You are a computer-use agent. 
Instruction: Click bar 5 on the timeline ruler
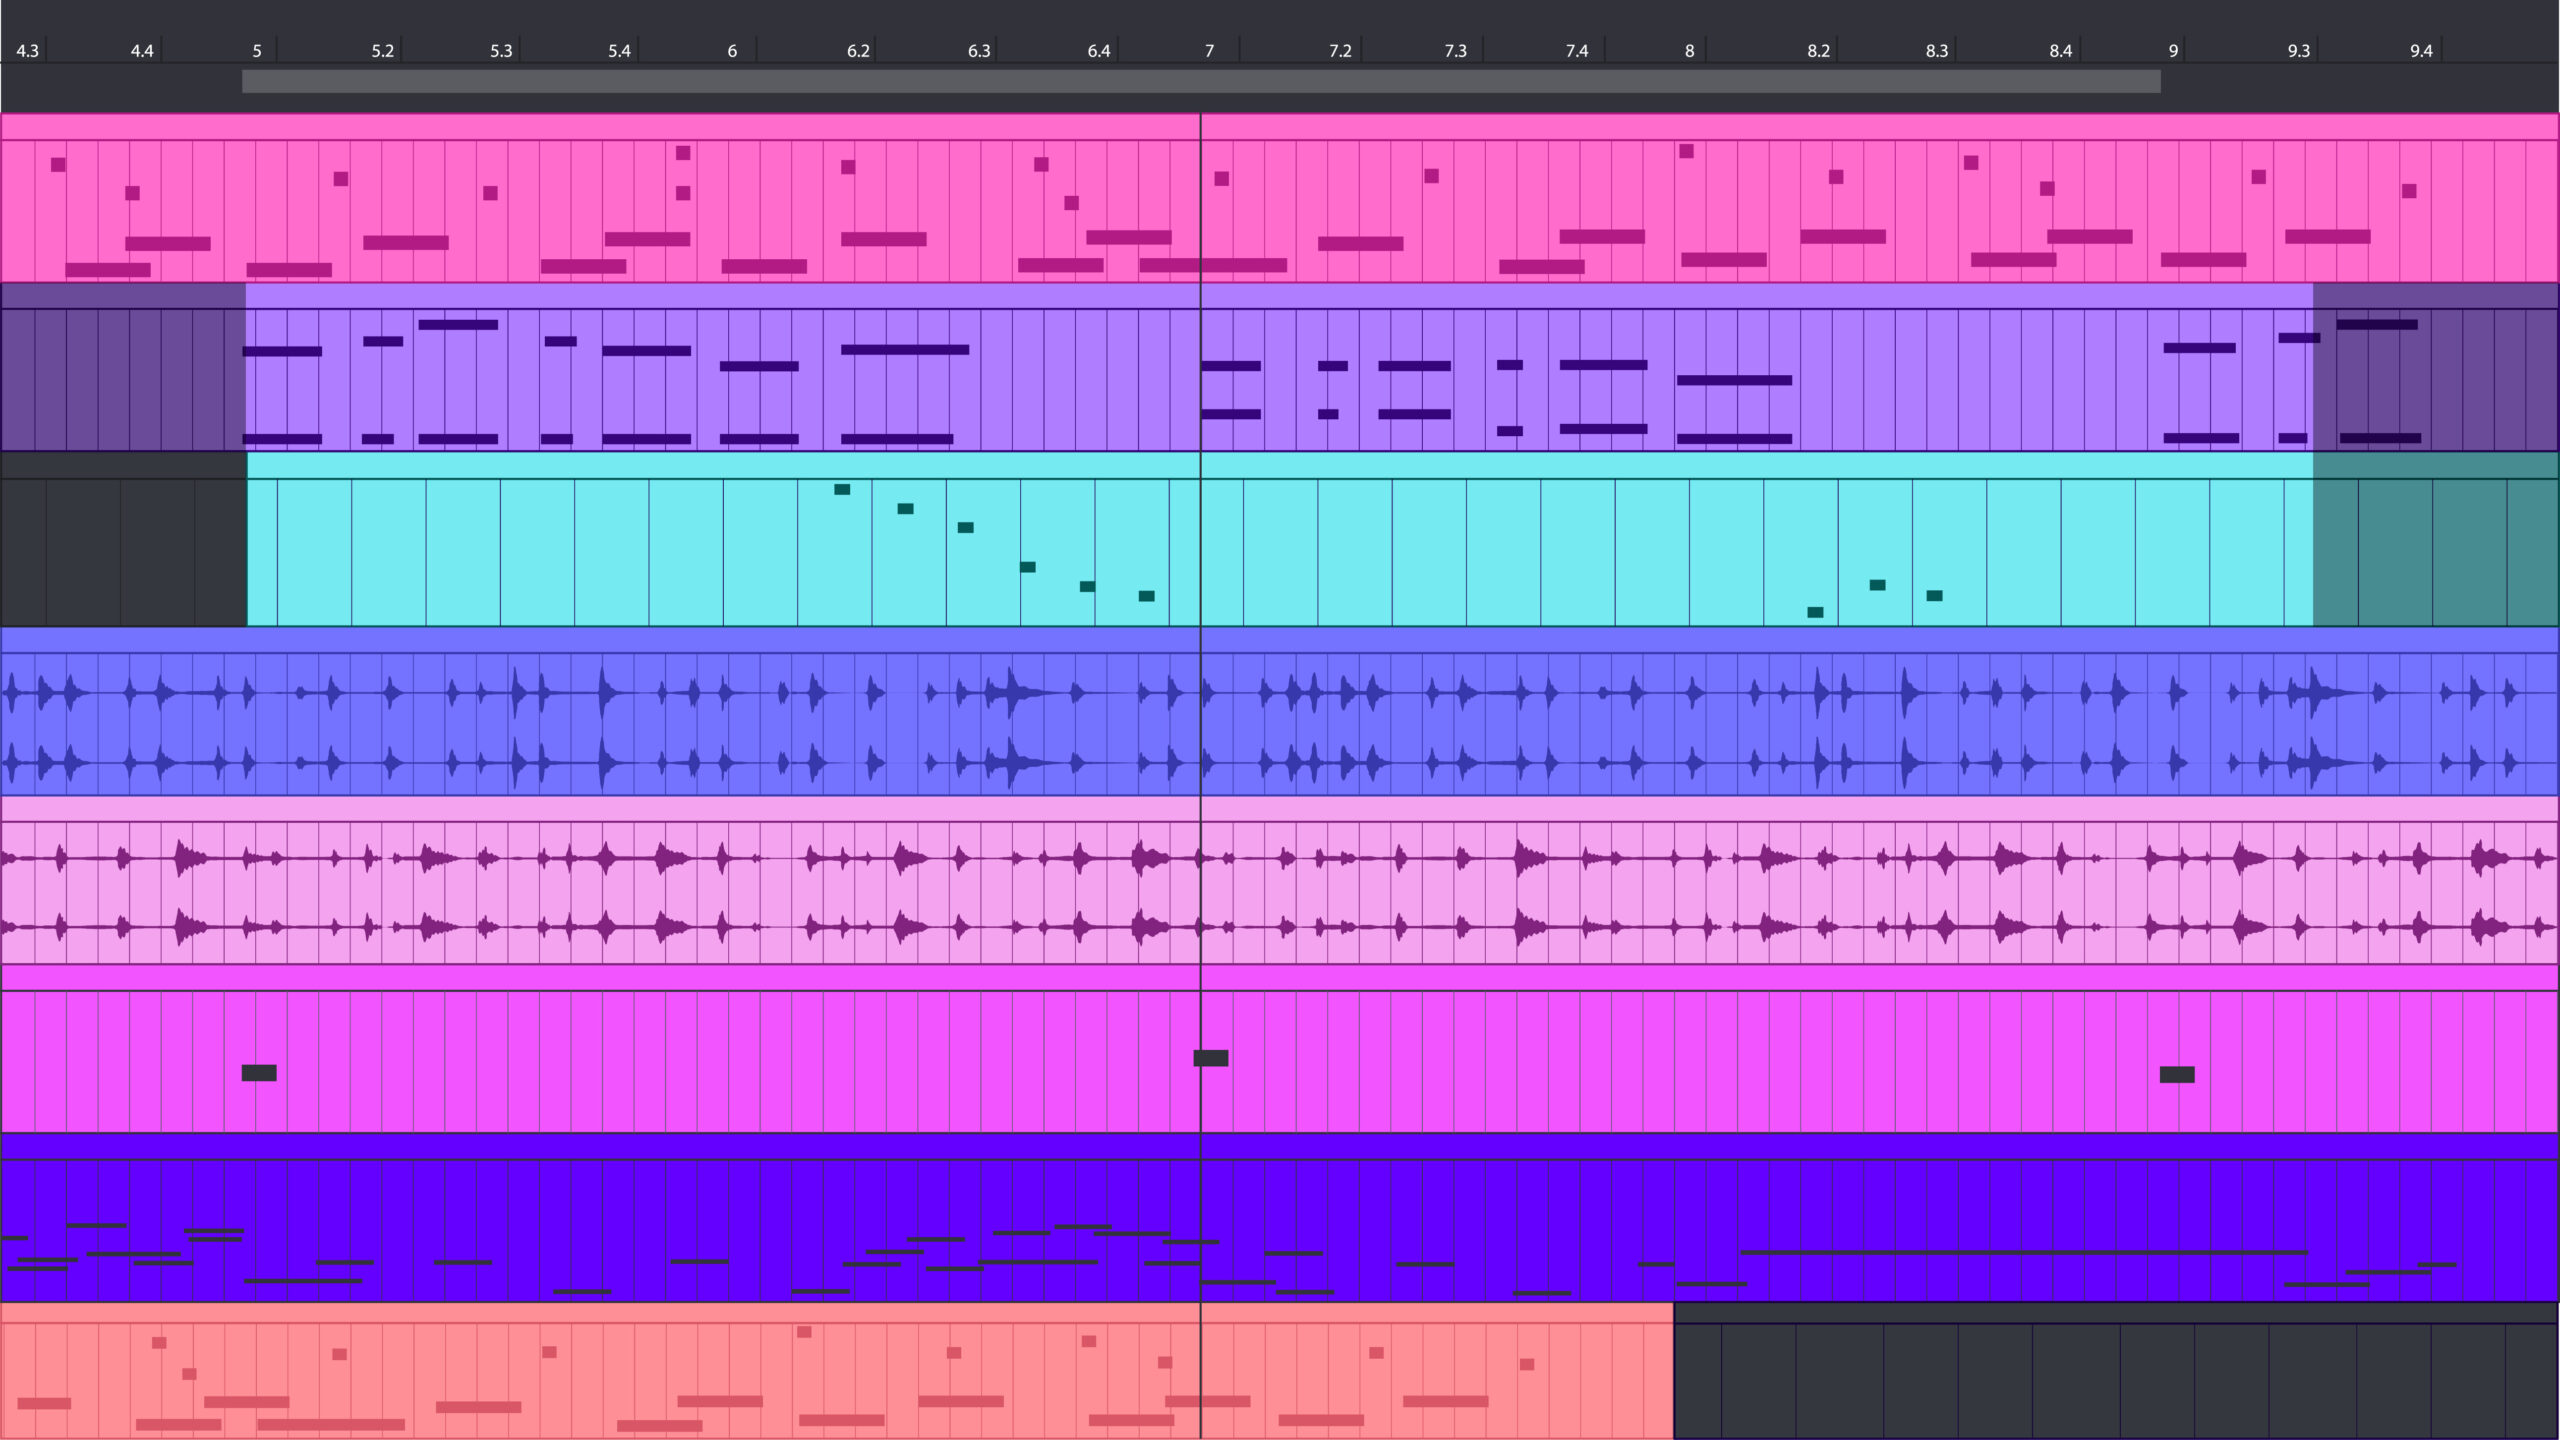[256, 50]
